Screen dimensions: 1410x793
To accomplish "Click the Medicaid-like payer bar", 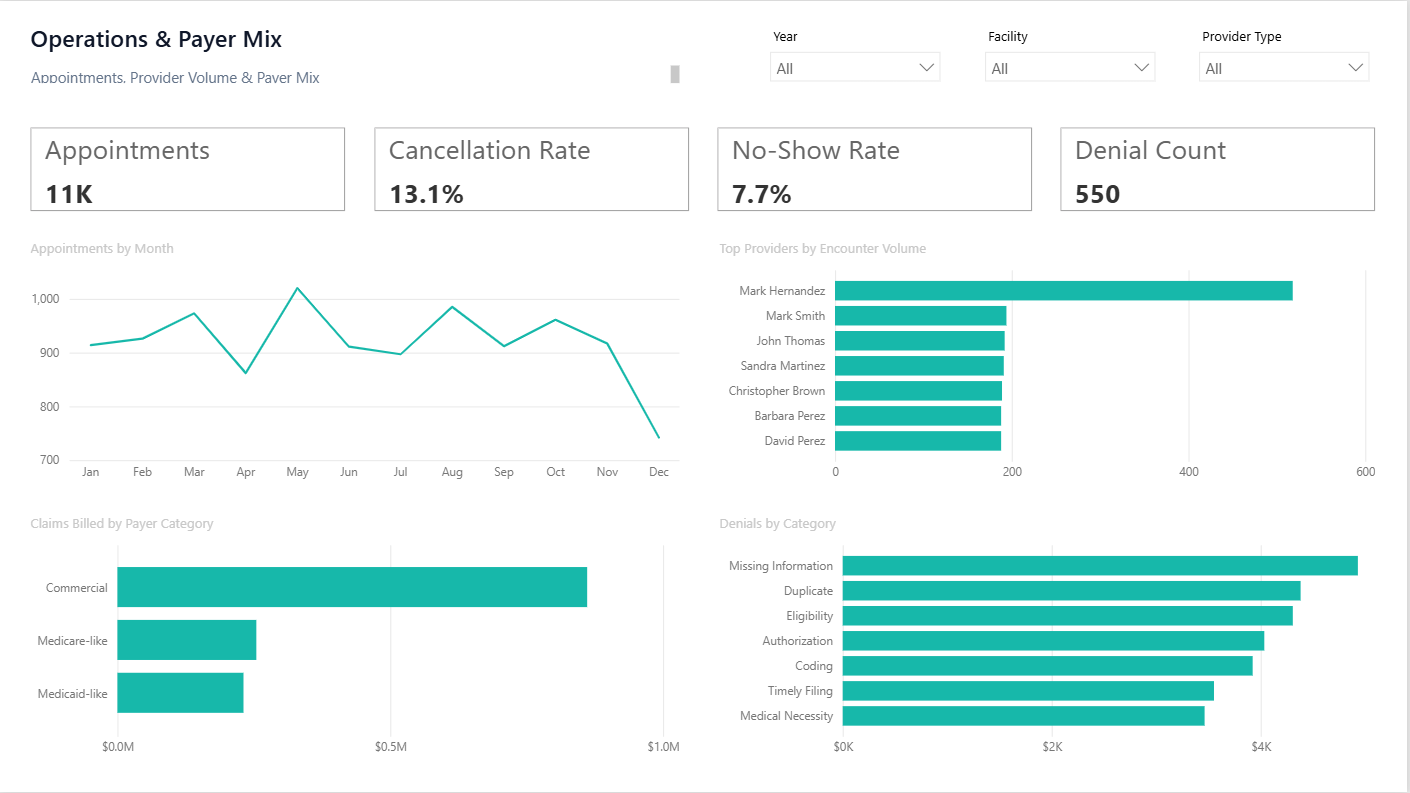I will pos(180,693).
